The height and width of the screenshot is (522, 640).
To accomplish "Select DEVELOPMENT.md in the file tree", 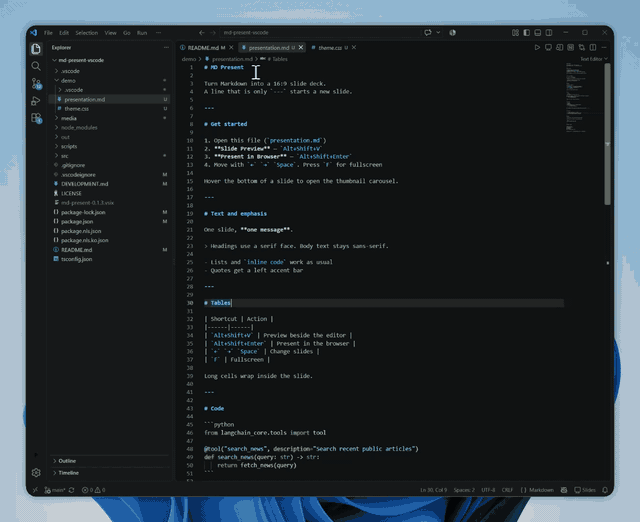I will pyautogui.click(x=109, y=184).
